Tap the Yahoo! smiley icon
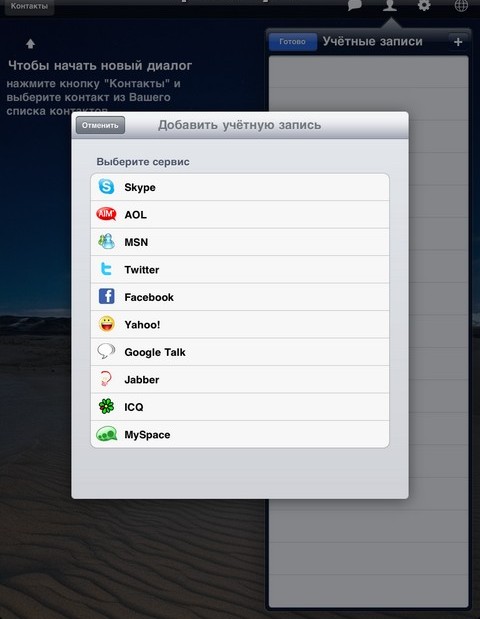Screen dimensions: 480x619 click(x=107, y=324)
